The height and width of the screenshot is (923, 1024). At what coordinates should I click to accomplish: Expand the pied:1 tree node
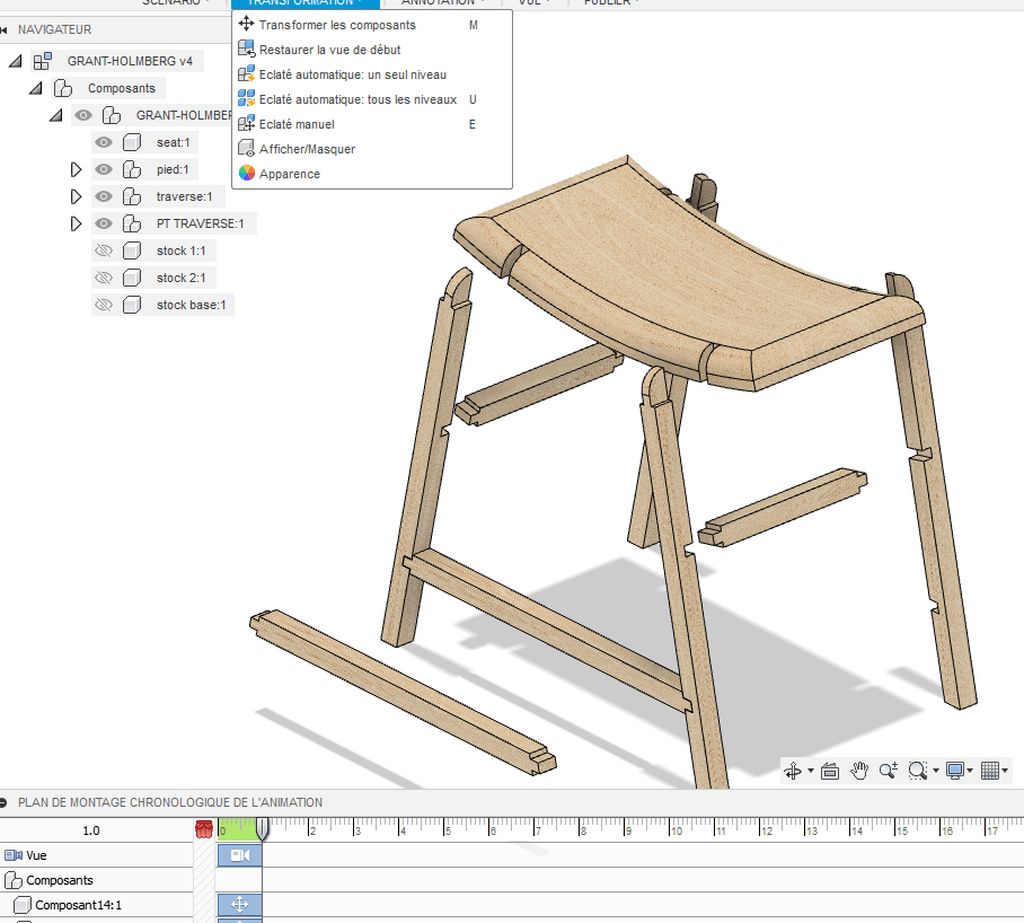[x=76, y=170]
